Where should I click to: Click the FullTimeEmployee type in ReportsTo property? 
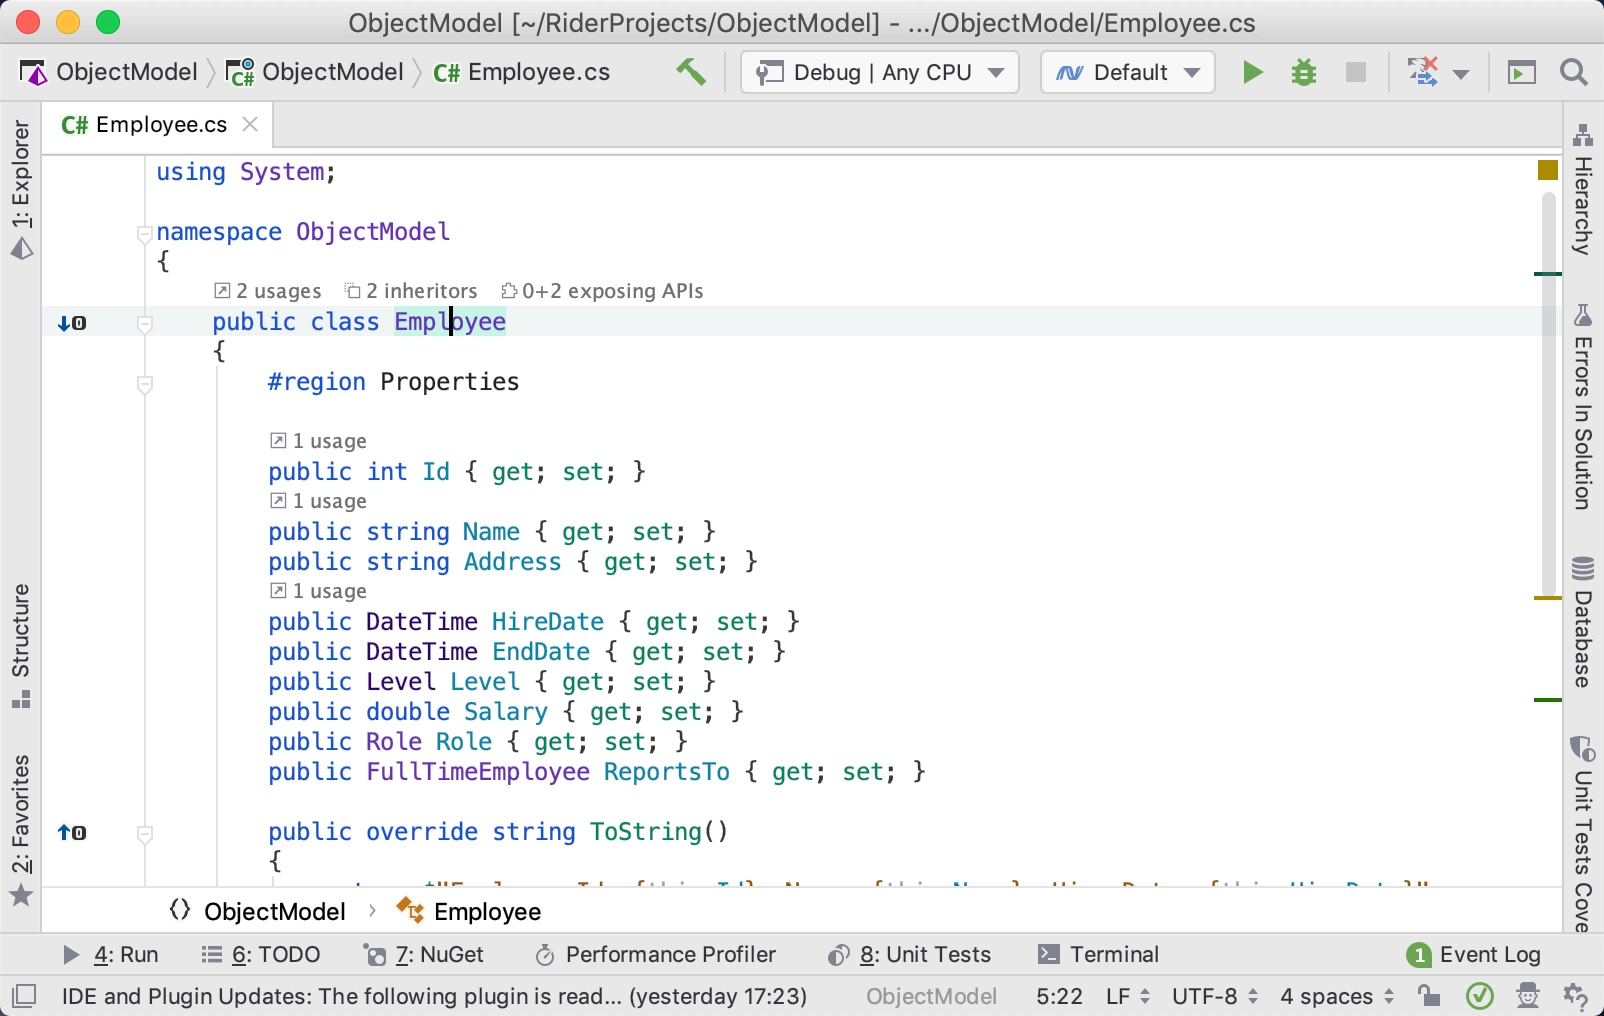[478, 772]
